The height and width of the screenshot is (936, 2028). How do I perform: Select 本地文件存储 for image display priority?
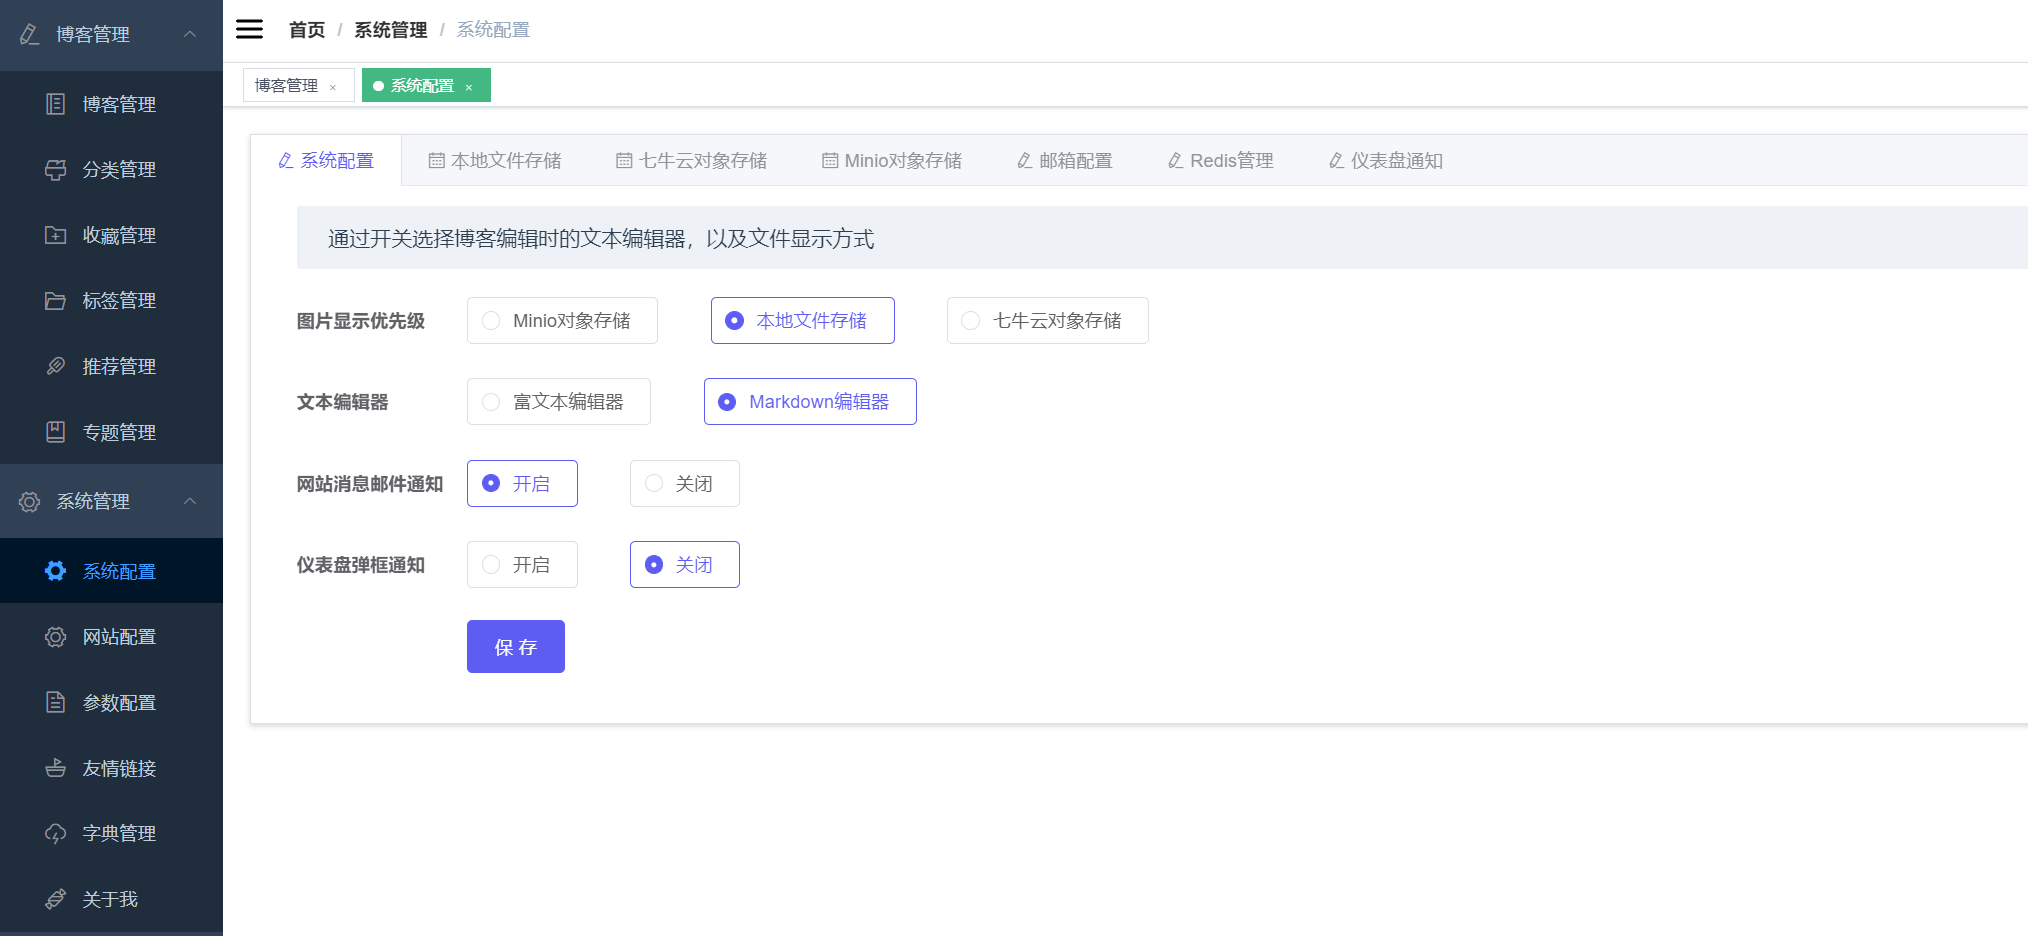coord(802,320)
